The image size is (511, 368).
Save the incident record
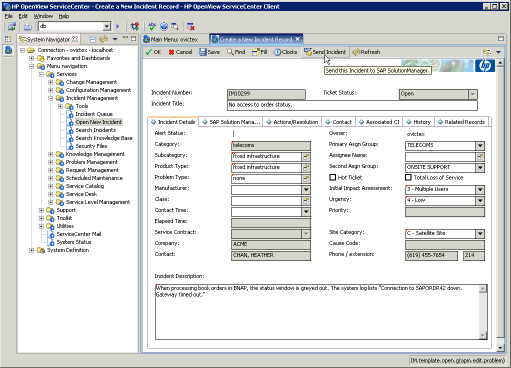pyautogui.click(x=209, y=52)
